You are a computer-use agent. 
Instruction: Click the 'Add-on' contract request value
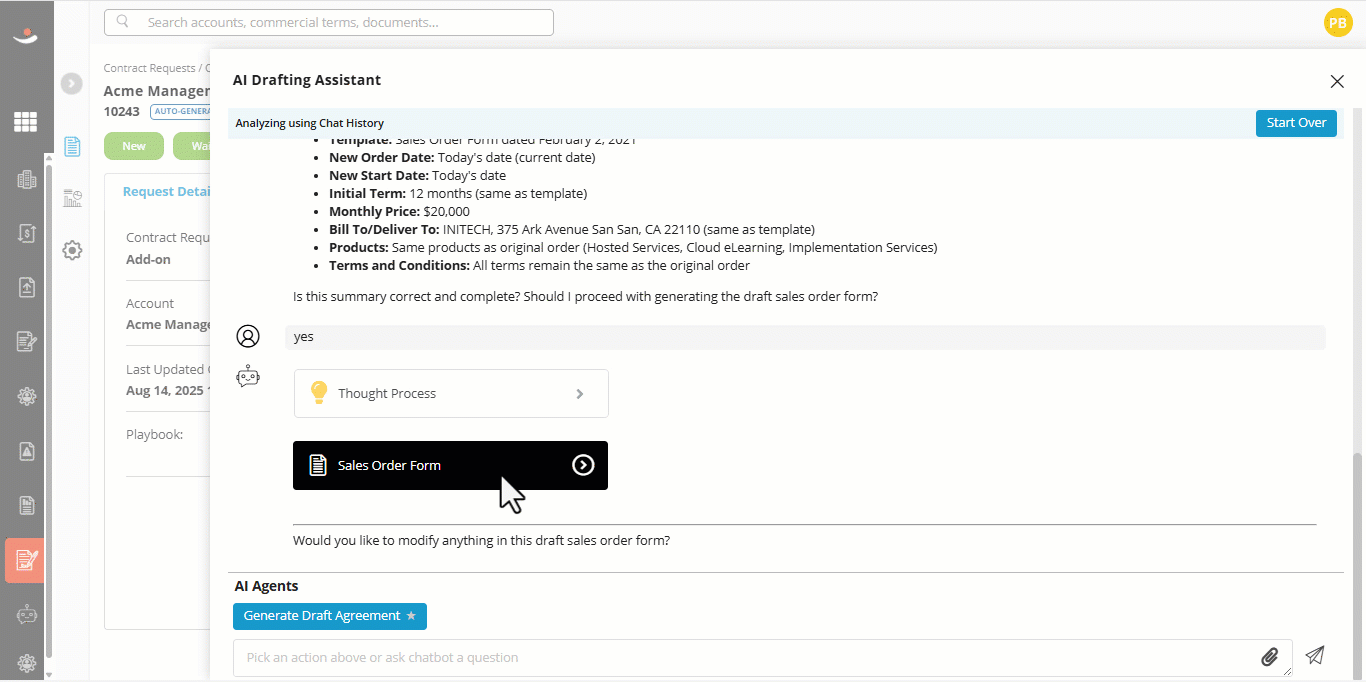148,259
